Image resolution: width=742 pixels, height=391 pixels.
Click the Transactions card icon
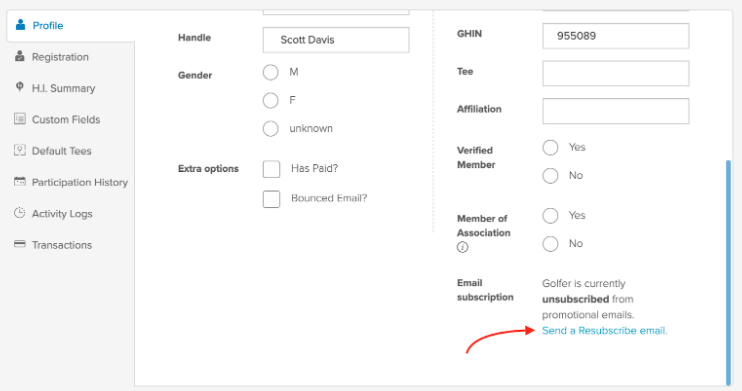(x=20, y=244)
